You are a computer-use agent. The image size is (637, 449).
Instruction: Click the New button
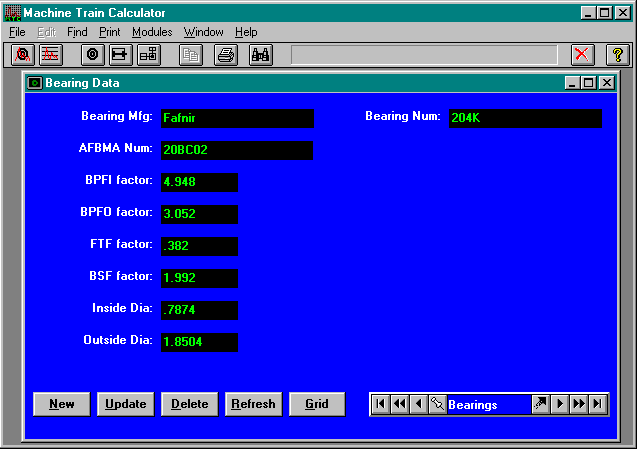[x=62, y=404]
